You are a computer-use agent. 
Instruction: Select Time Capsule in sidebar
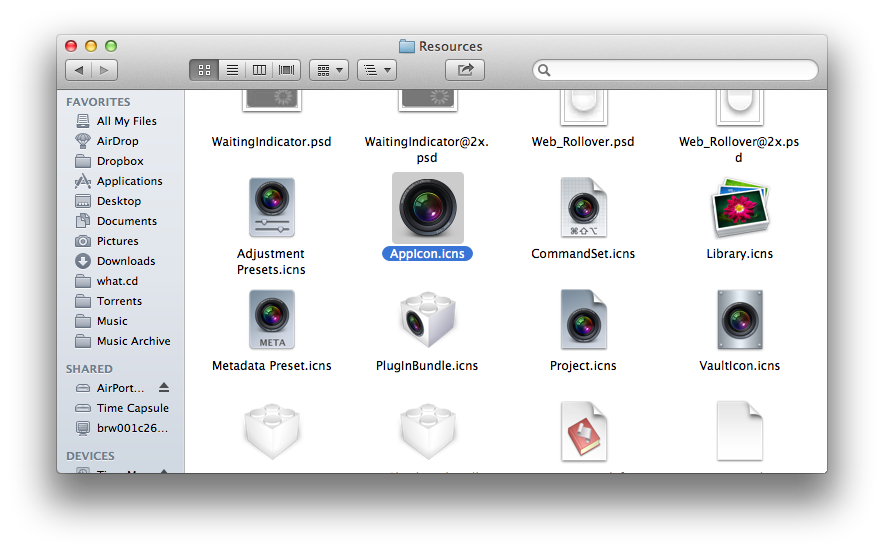click(132, 408)
